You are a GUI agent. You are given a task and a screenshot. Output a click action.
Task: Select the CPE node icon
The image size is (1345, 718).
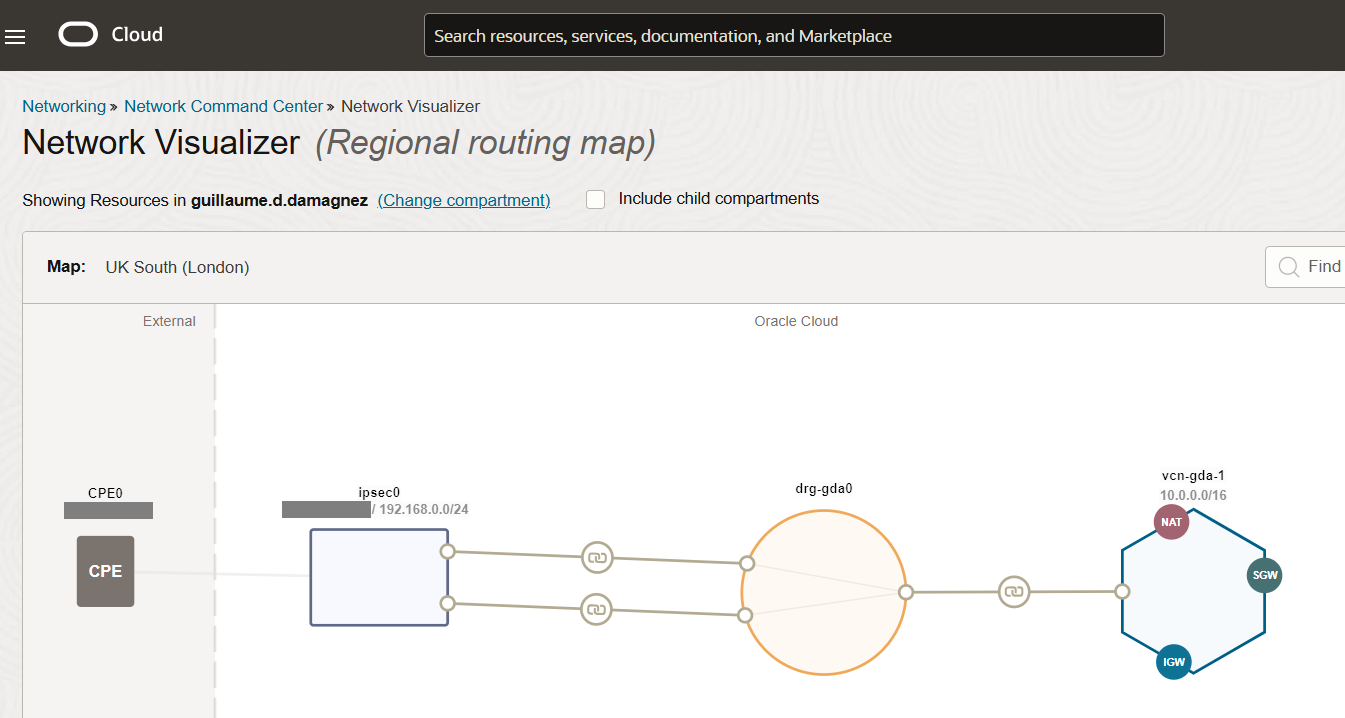coord(105,572)
